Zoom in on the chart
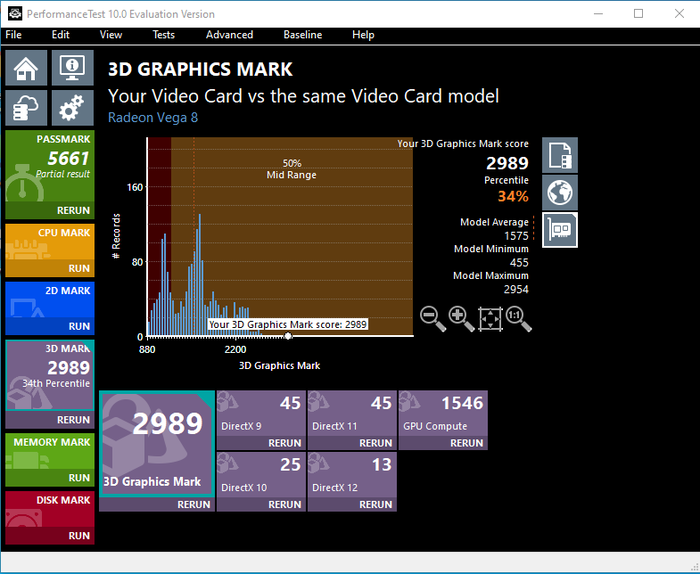 pos(461,319)
